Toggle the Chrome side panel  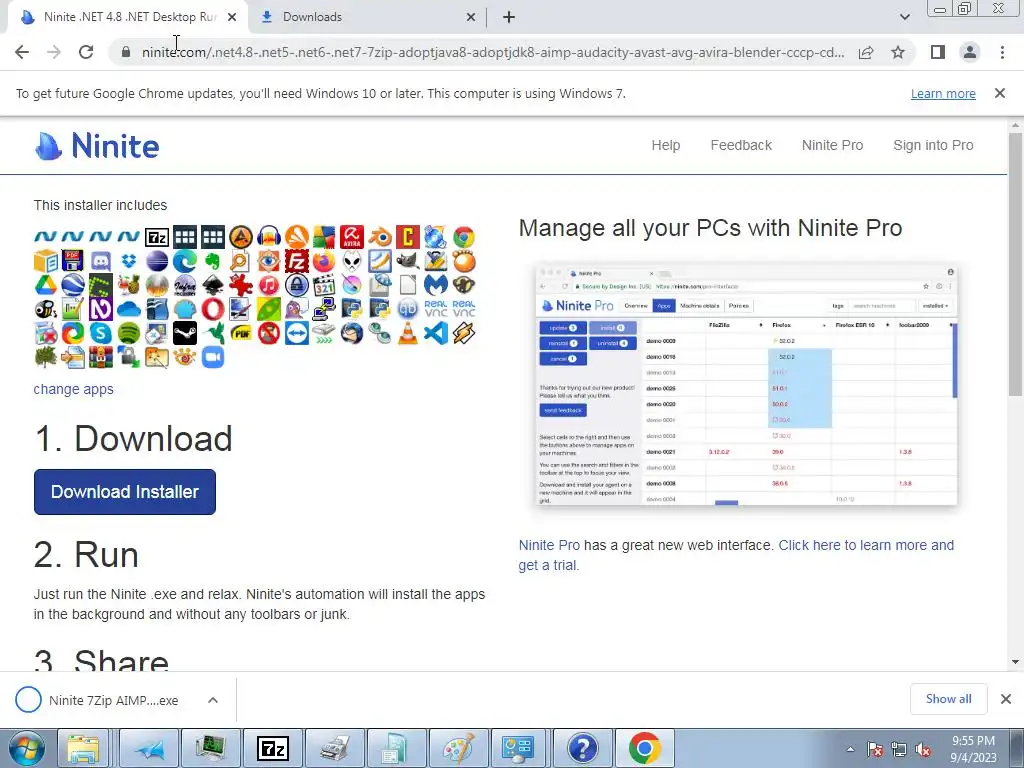click(x=938, y=52)
